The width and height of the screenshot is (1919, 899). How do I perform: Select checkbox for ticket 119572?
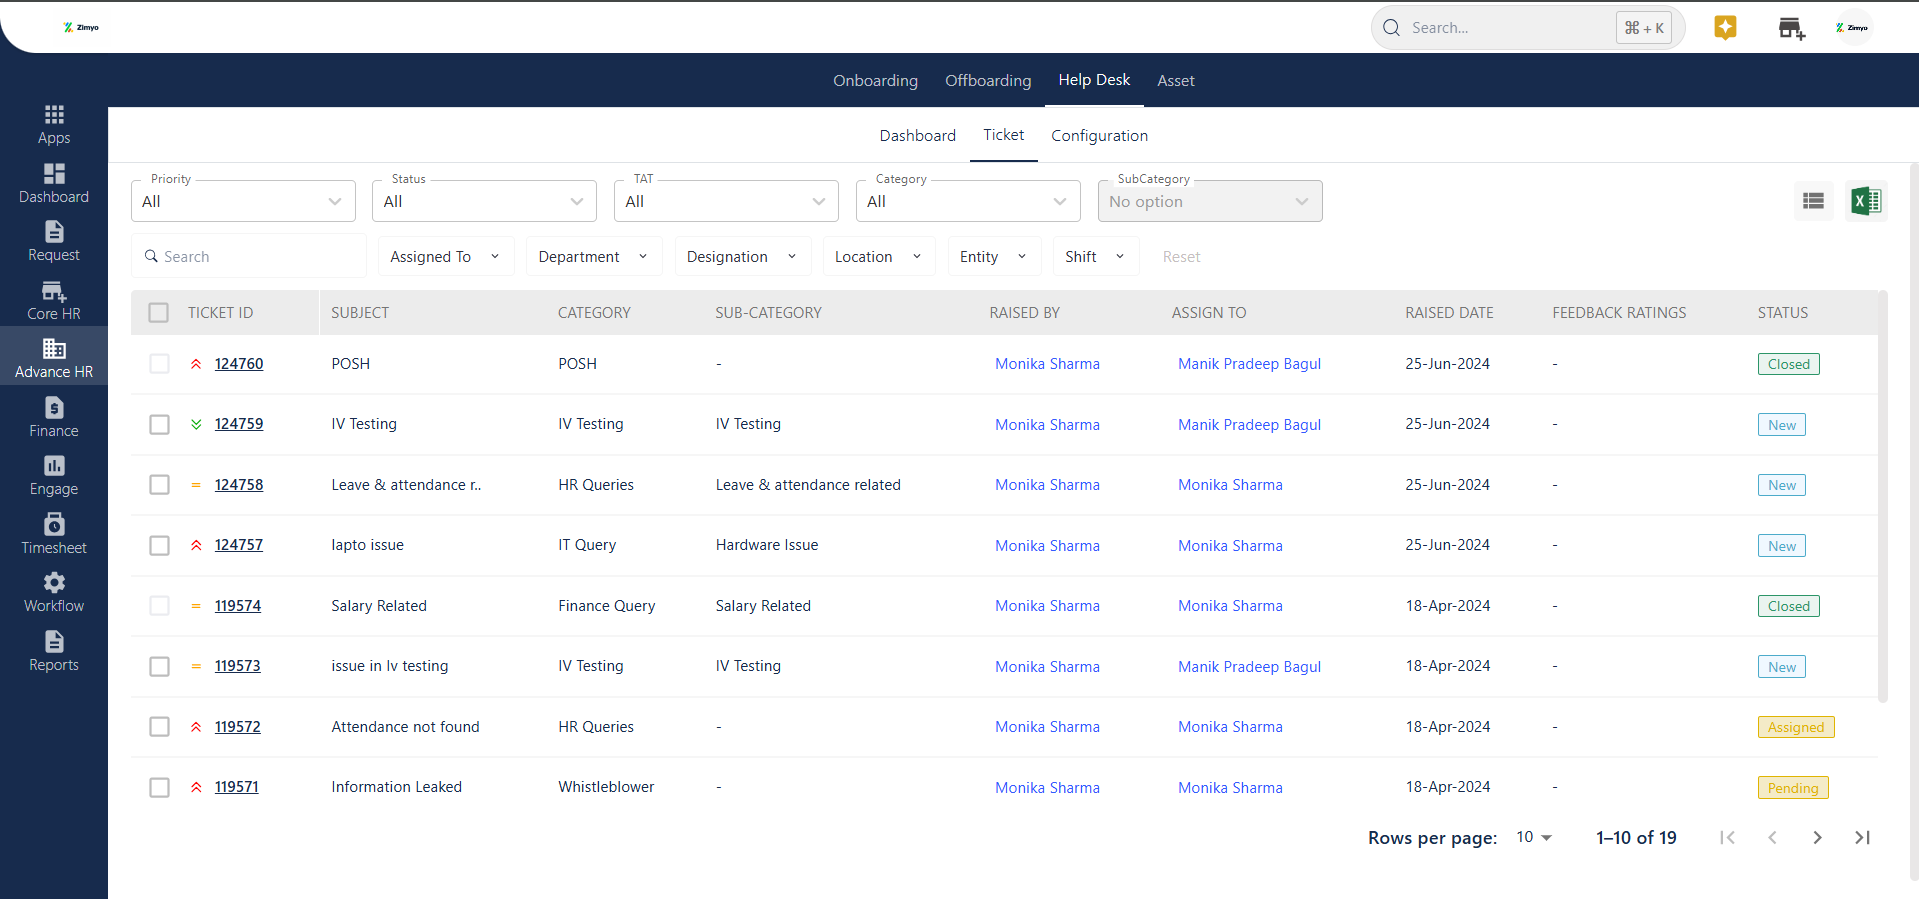point(159,727)
